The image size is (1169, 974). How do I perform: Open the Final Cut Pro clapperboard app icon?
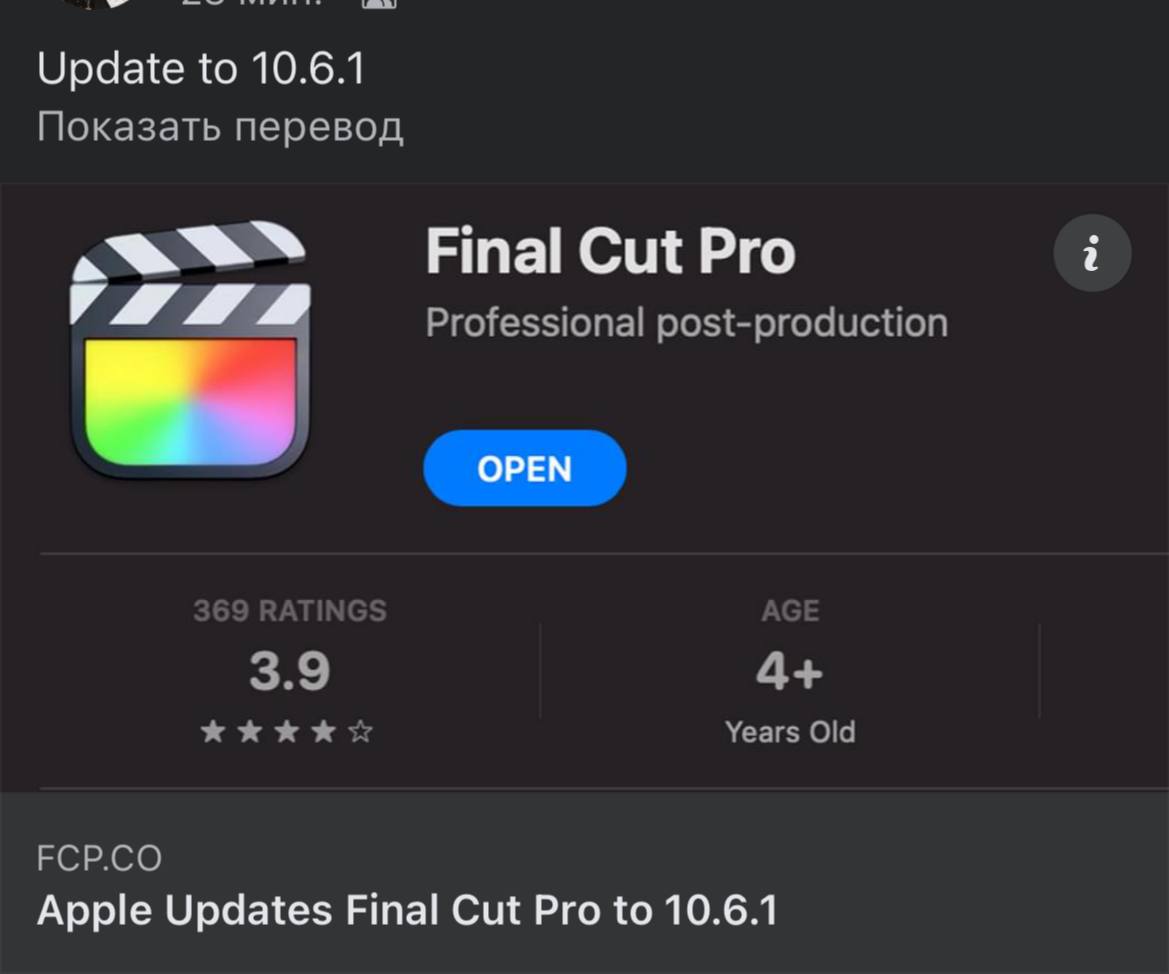[x=190, y=349]
